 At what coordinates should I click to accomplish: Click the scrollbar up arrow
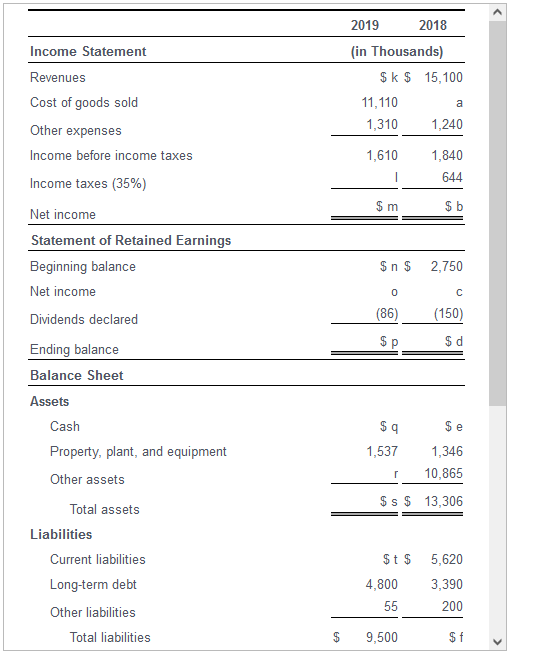(x=497, y=12)
